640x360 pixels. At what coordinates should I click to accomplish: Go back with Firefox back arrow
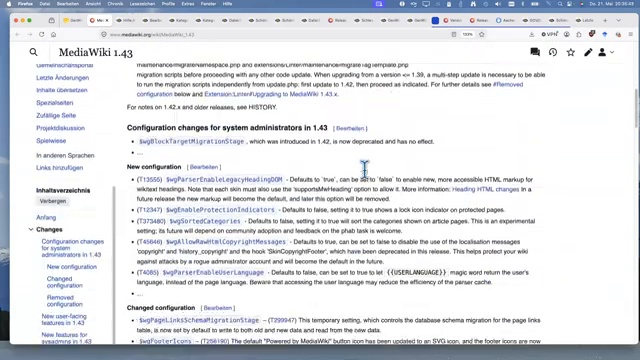point(18,35)
